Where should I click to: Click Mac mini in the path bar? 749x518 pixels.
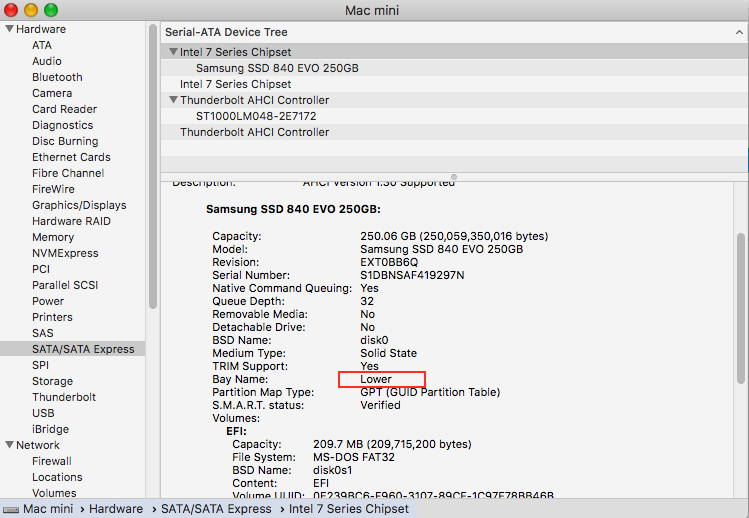click(x=48, y=509)
